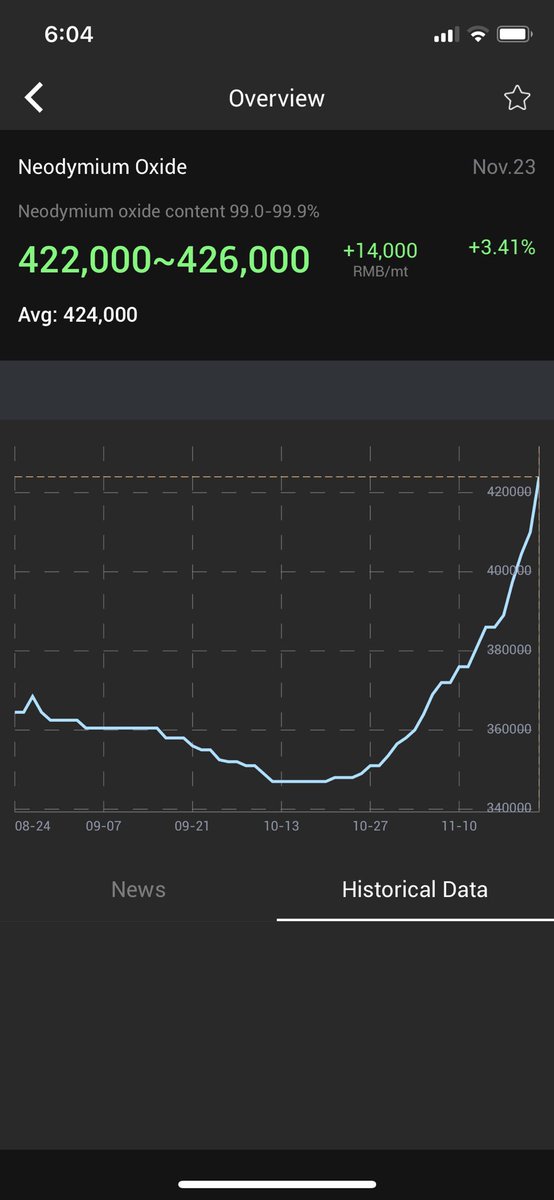Tap the 420000 y-axis label
The image size is (554, 1200).
tap(509, 491)
